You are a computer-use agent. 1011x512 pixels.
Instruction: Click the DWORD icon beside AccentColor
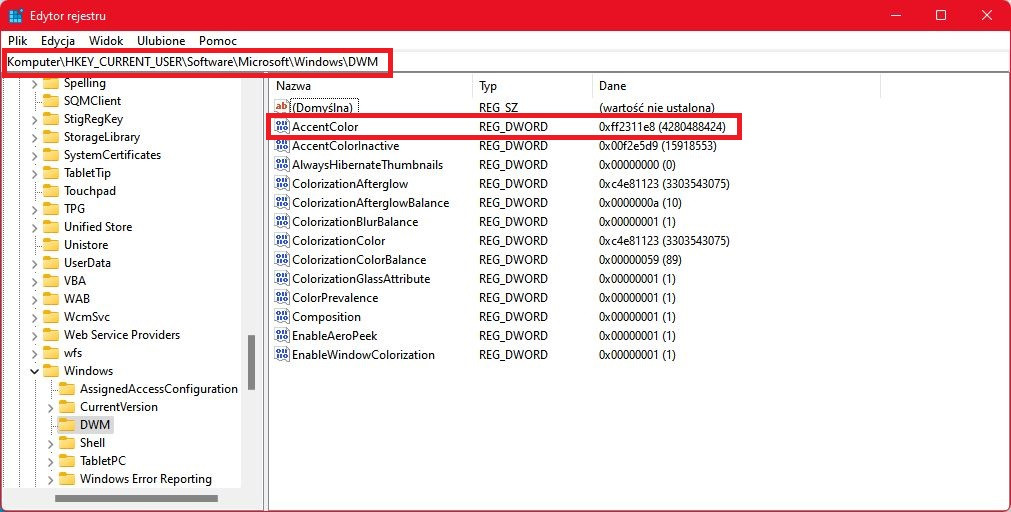click(x=282, y=127)
